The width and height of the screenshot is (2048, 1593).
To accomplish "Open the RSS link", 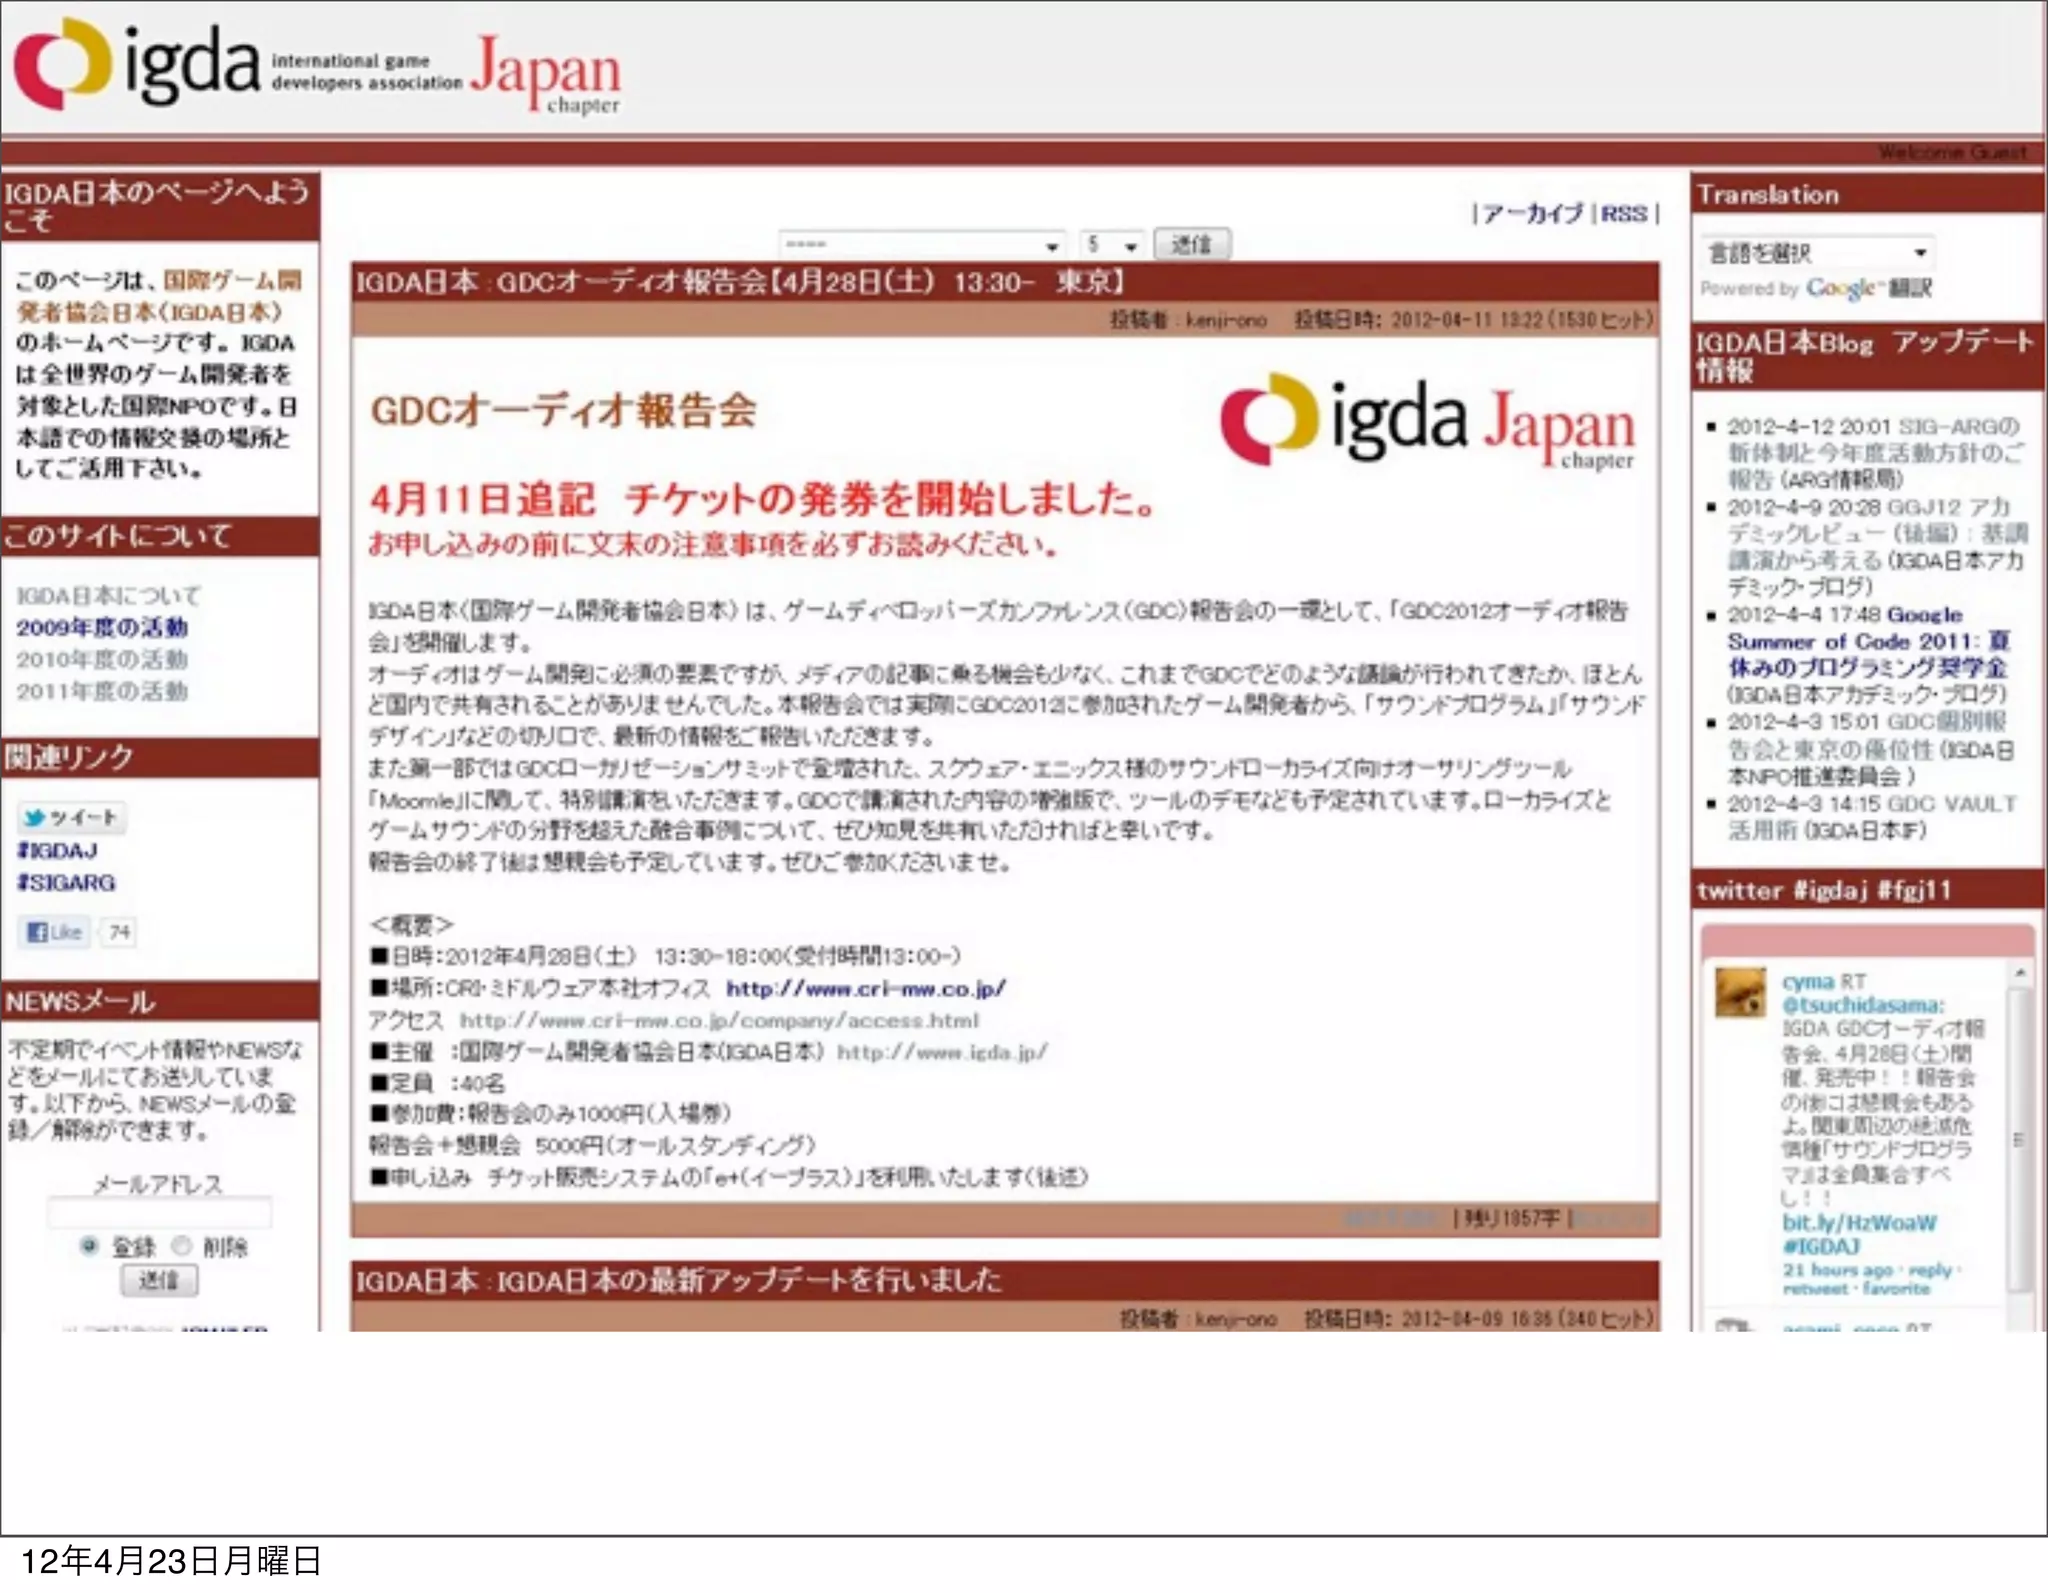I will (x=1624, y=213).
